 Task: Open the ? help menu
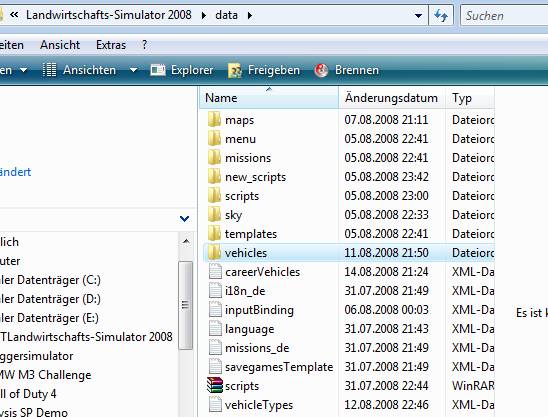tap(144, 45)
